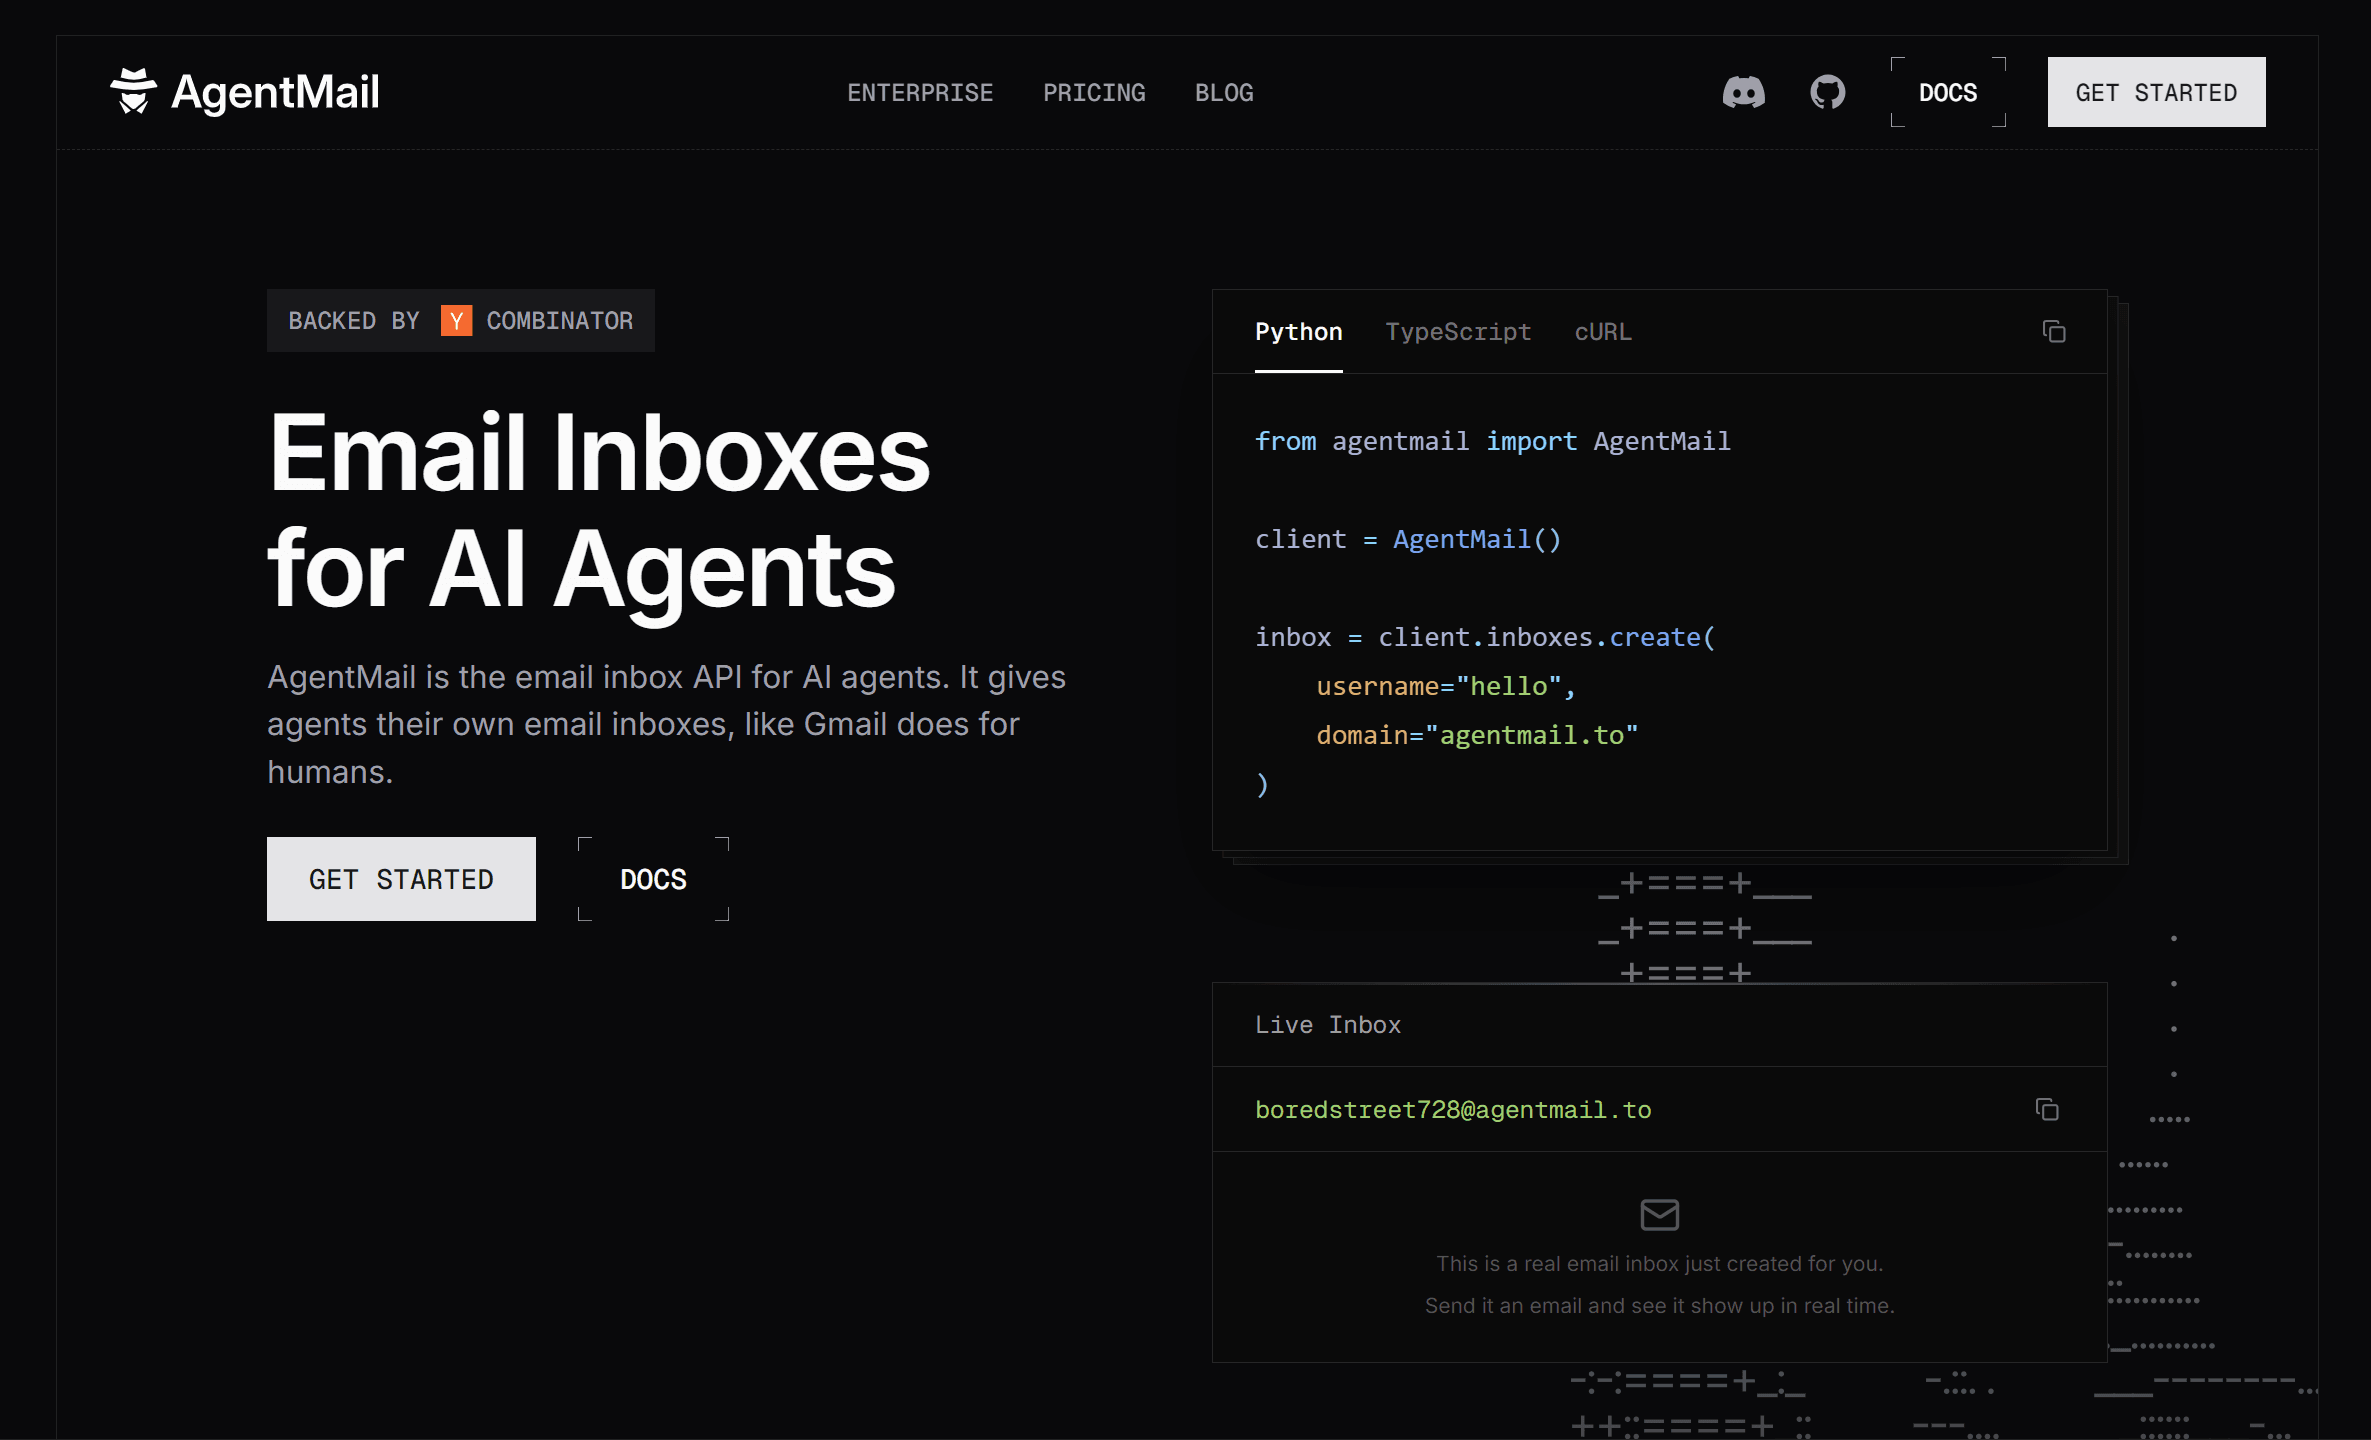Image resolution: width=2371 pixels, height=1440 pixels.
Task: Open the BLOG page
Action: point(1224,92)
